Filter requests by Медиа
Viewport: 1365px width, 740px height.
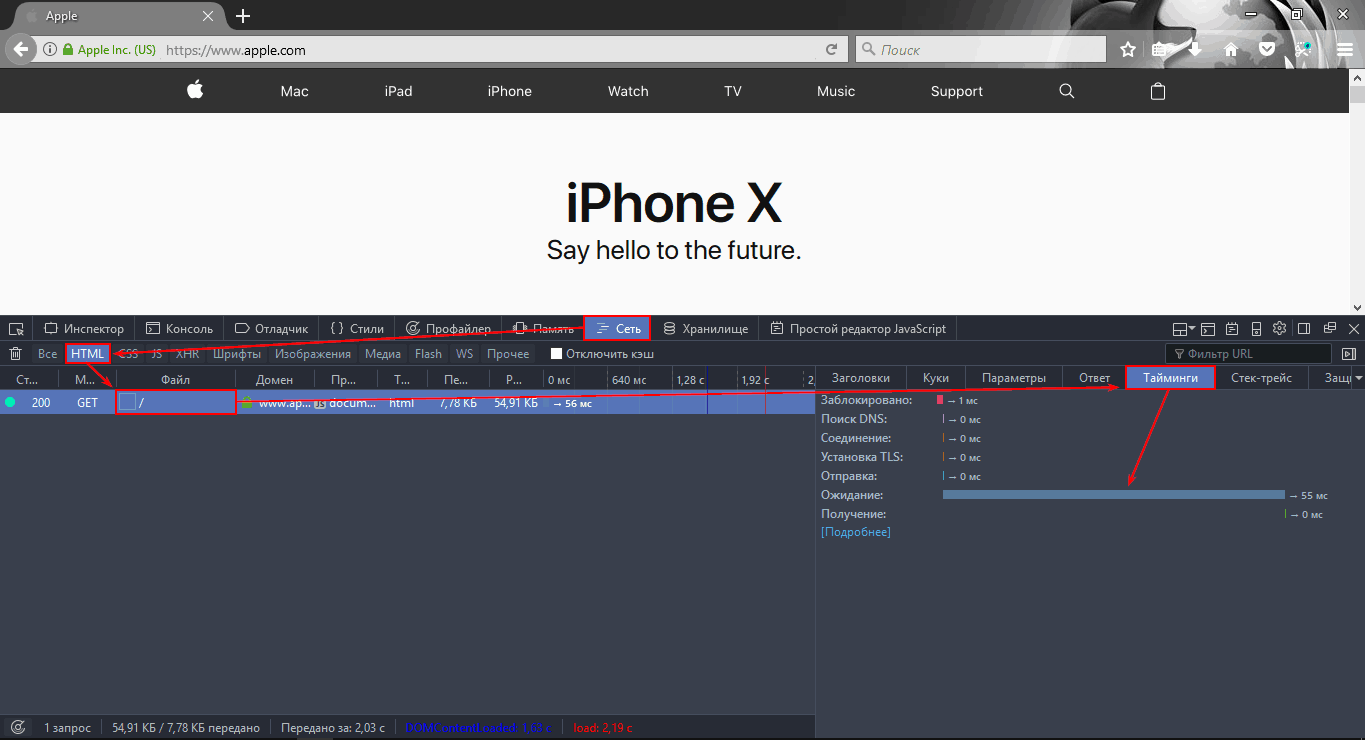point(383,354)
